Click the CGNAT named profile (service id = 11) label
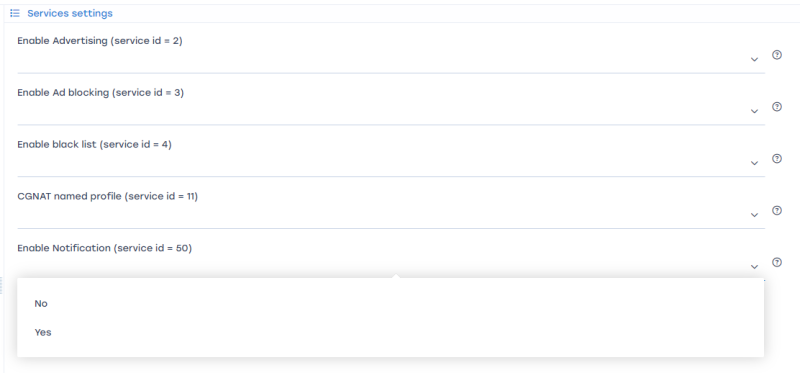The width and height of the screenshot is (800, 373). point(107,196)
